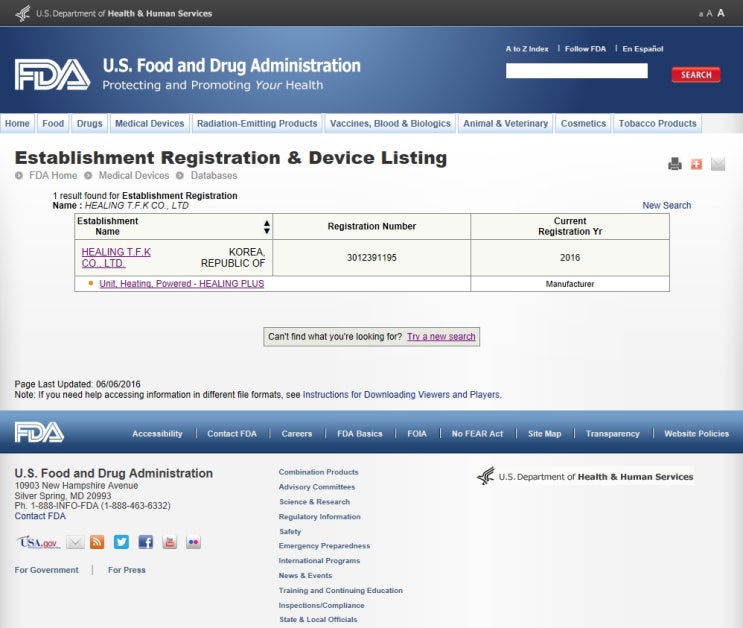Click the USA.gov logo in footer

tap(38, 542)
